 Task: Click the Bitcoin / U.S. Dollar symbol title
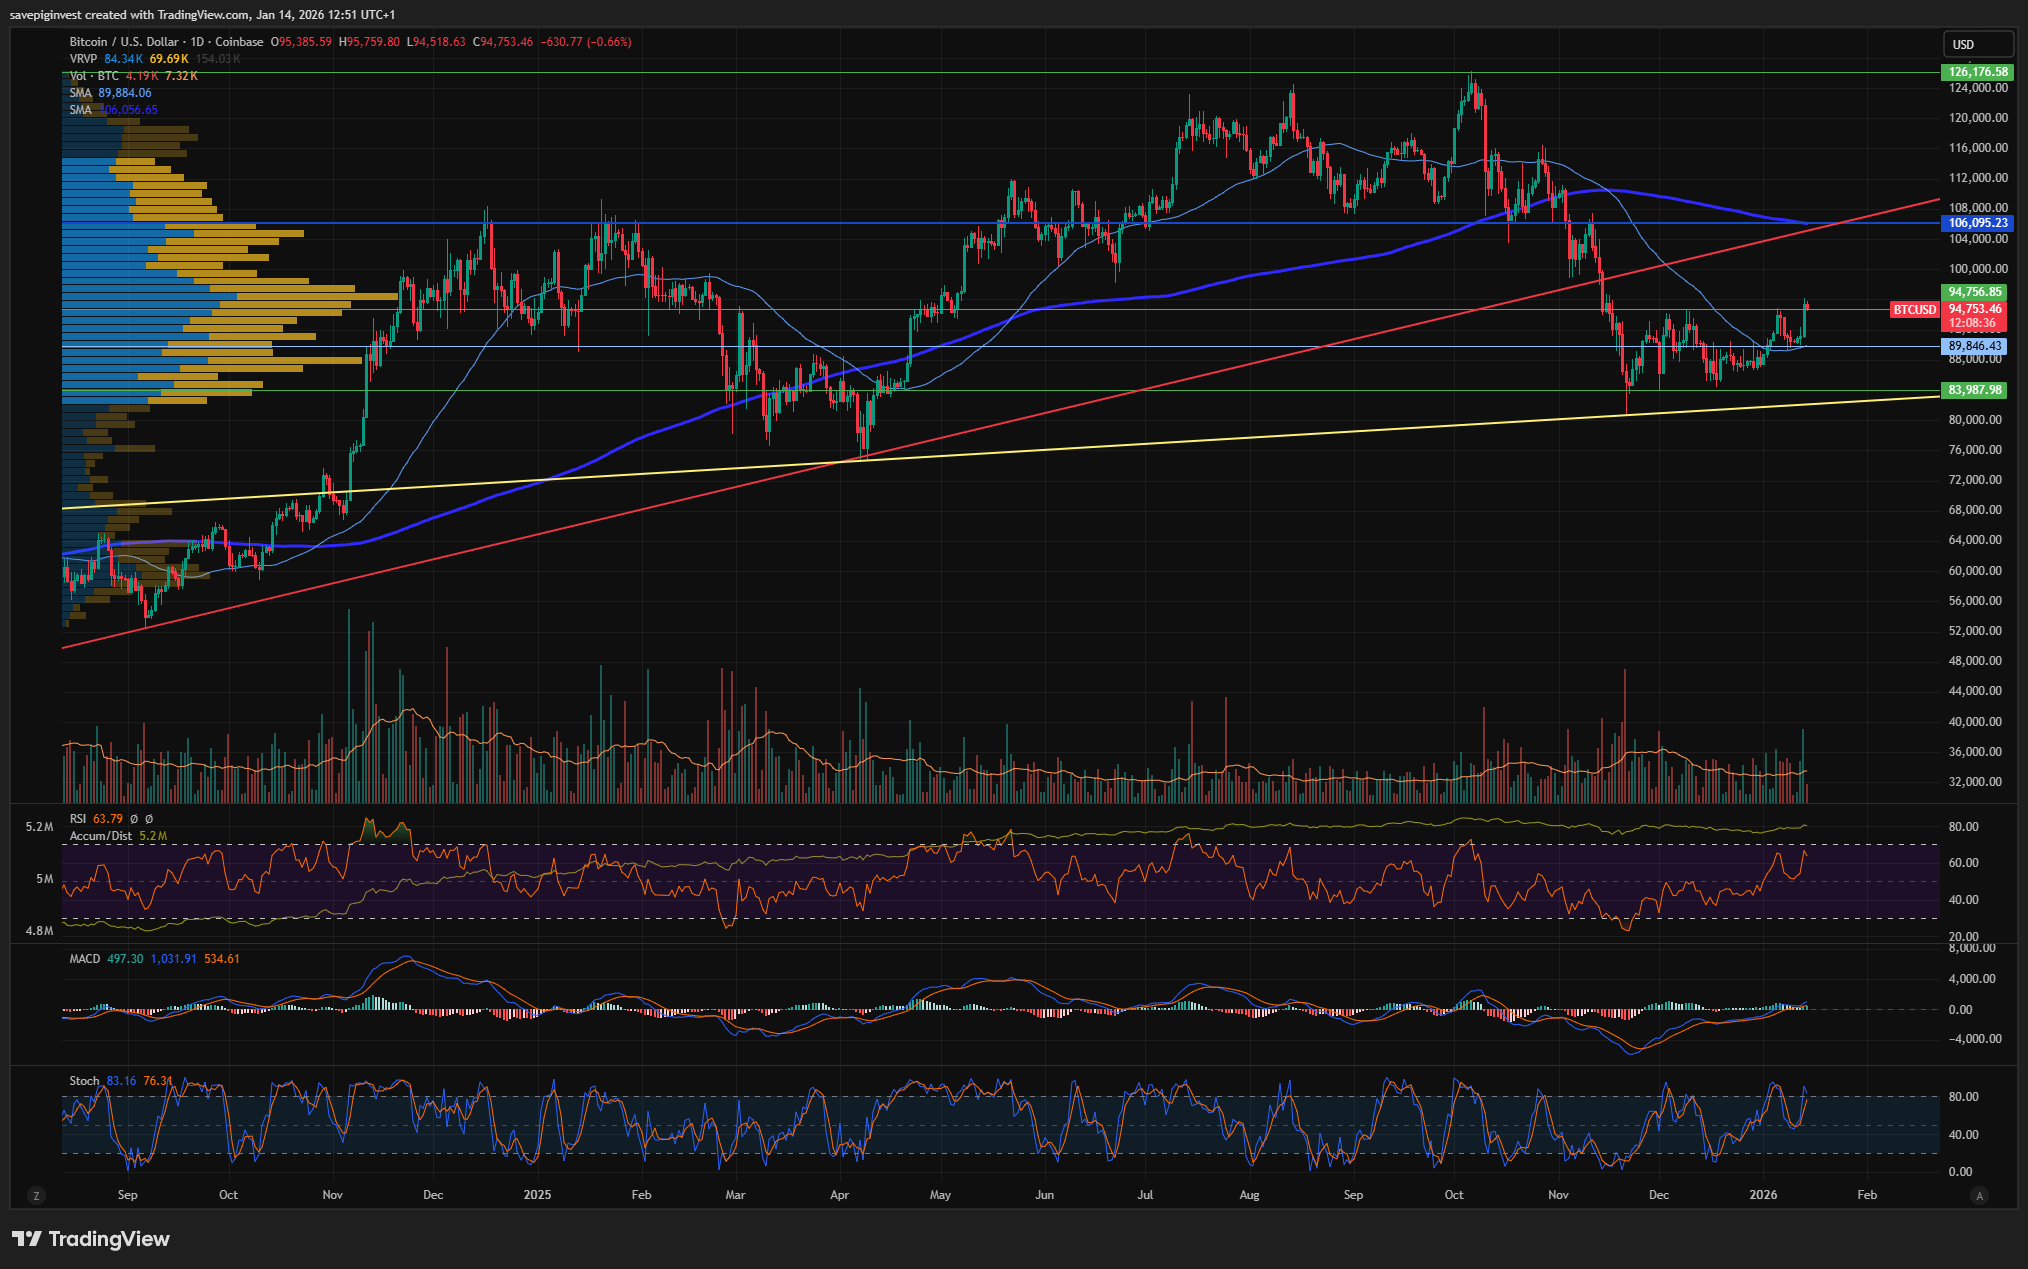(124, 42)
